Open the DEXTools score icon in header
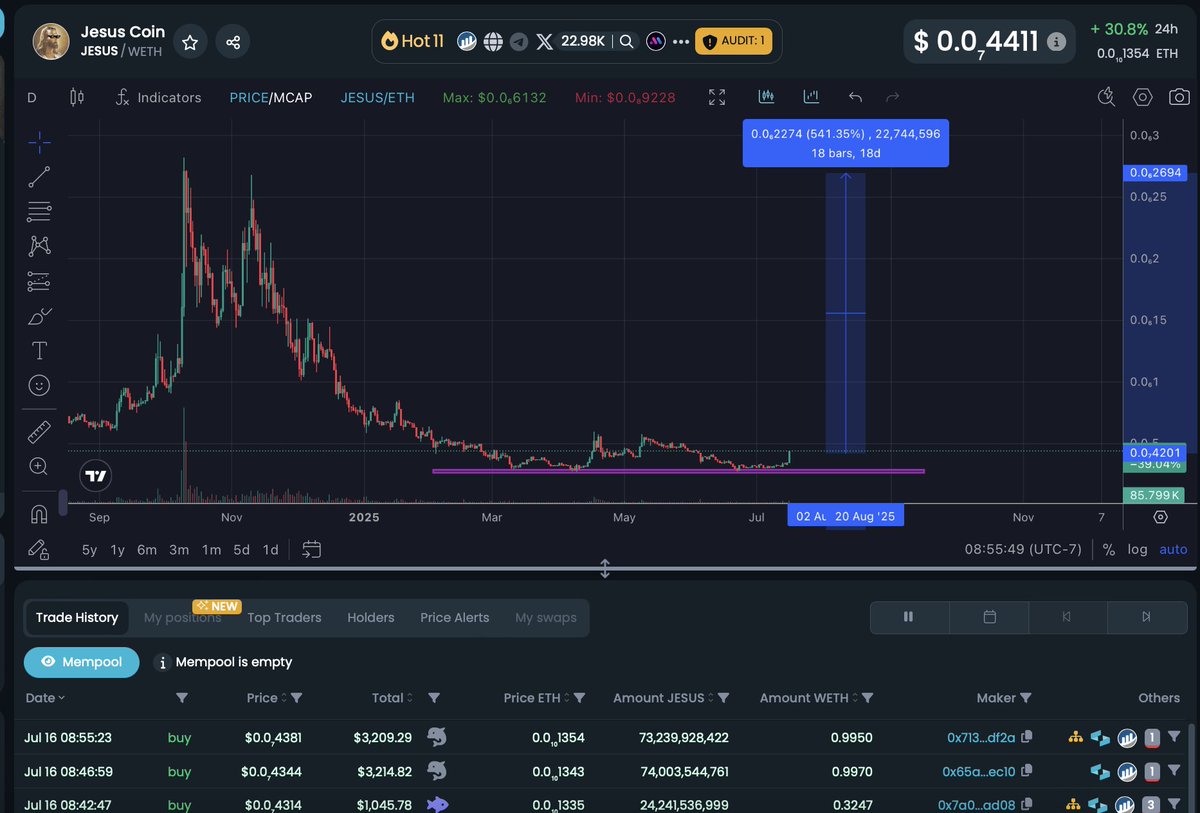 [x=467, y=41]
